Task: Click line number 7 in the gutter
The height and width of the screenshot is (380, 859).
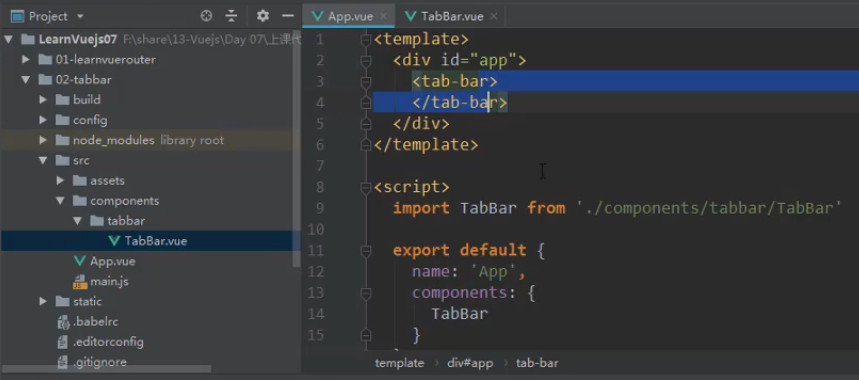Action: pyautogui.click(x=319, y=166)
